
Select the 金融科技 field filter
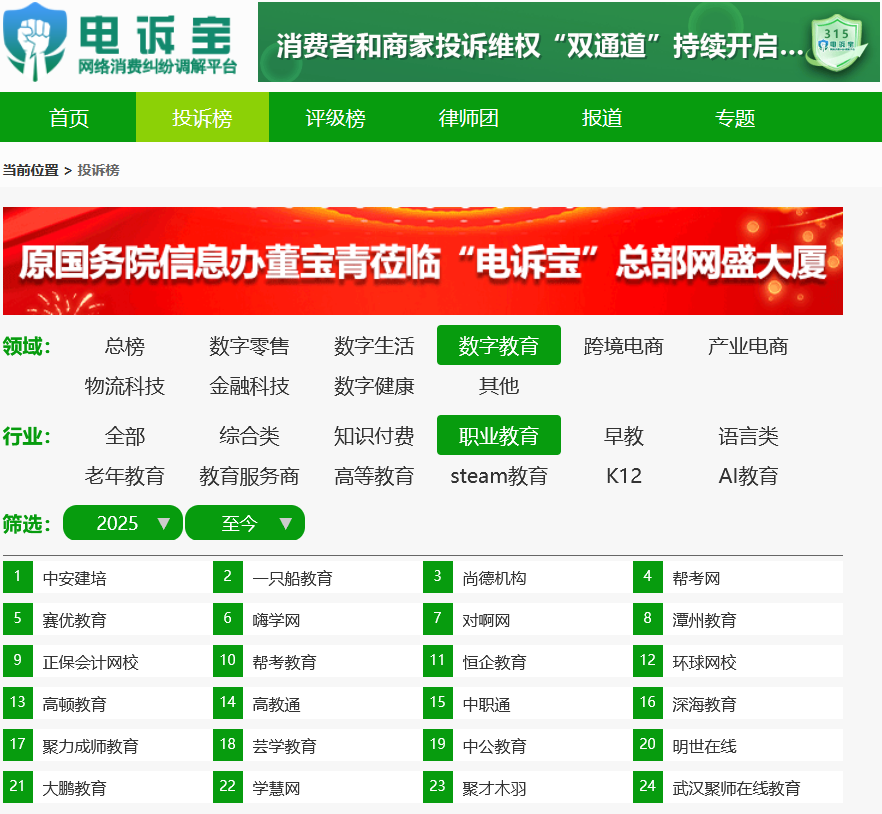coord(249,385)
